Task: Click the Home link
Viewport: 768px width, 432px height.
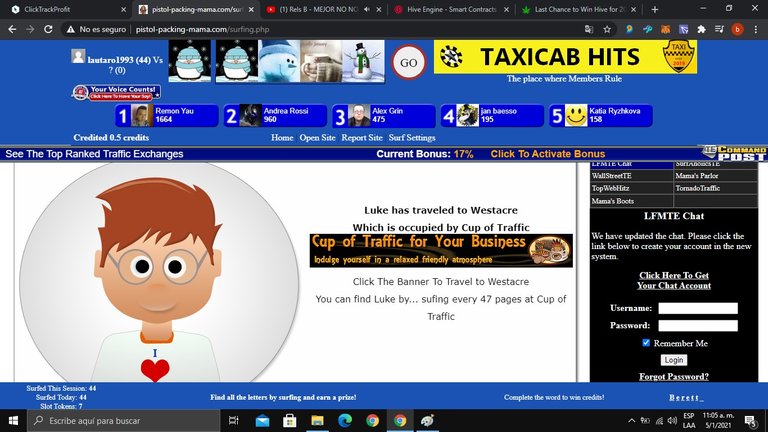Action: click(282, 138)
